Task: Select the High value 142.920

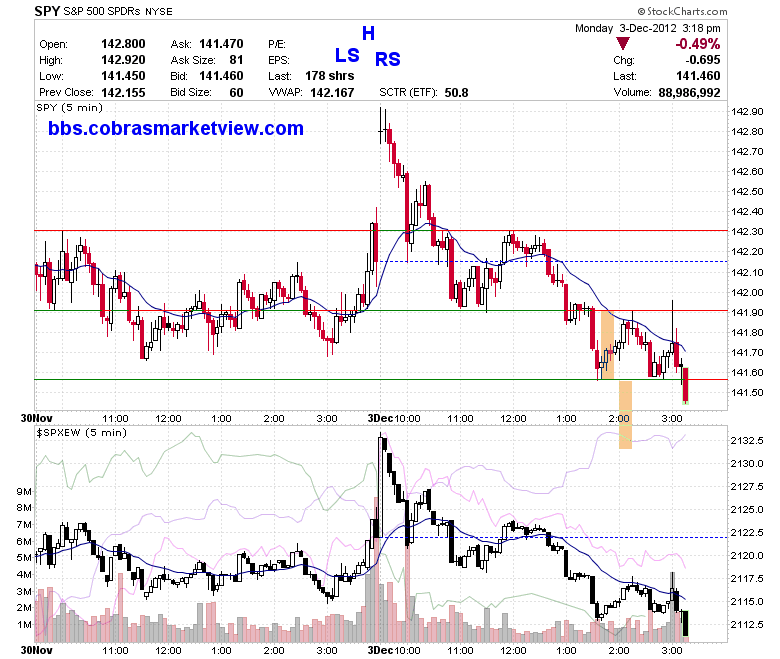Action: [123, 60]
